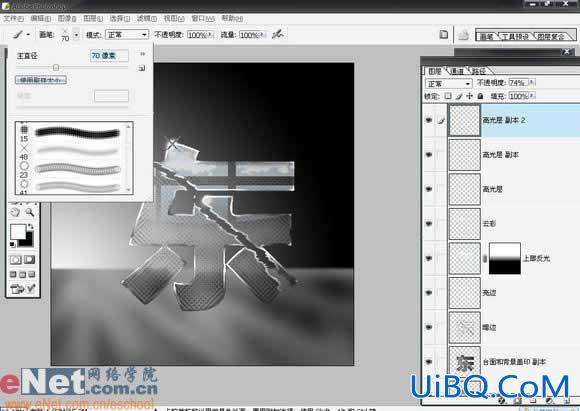The height and width of the screenshot is (411, 580).
Task: Select the 上部反光 layer mask thumbnail
Action: 505,258
